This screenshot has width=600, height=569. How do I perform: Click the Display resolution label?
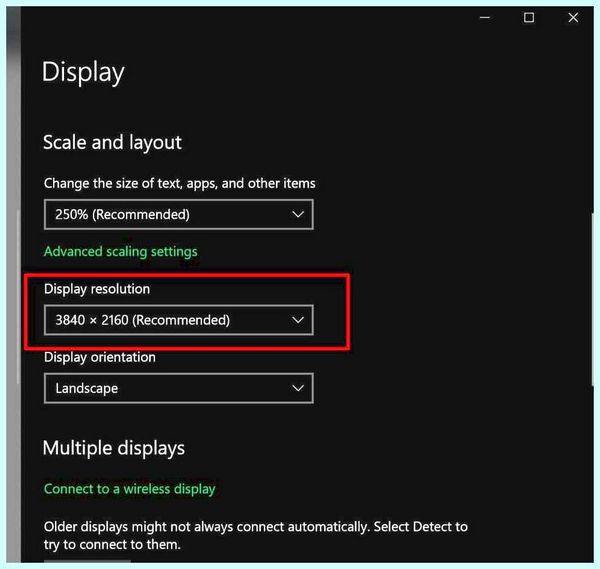point(97,289)
